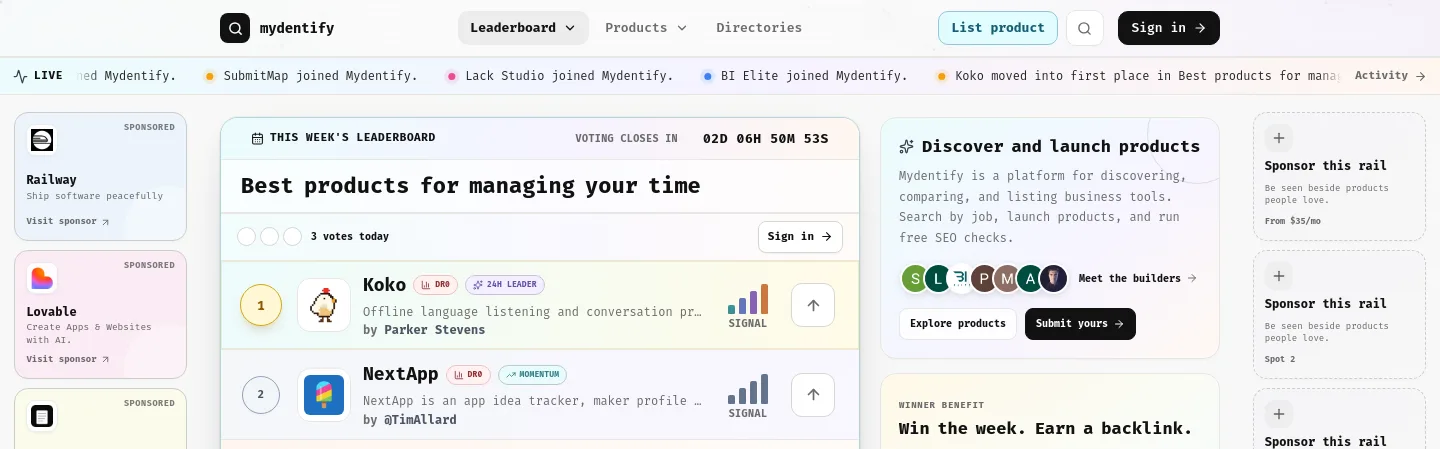Expand the Products dropdown menu
The image size is (1440, 449).
click(646, 28)
